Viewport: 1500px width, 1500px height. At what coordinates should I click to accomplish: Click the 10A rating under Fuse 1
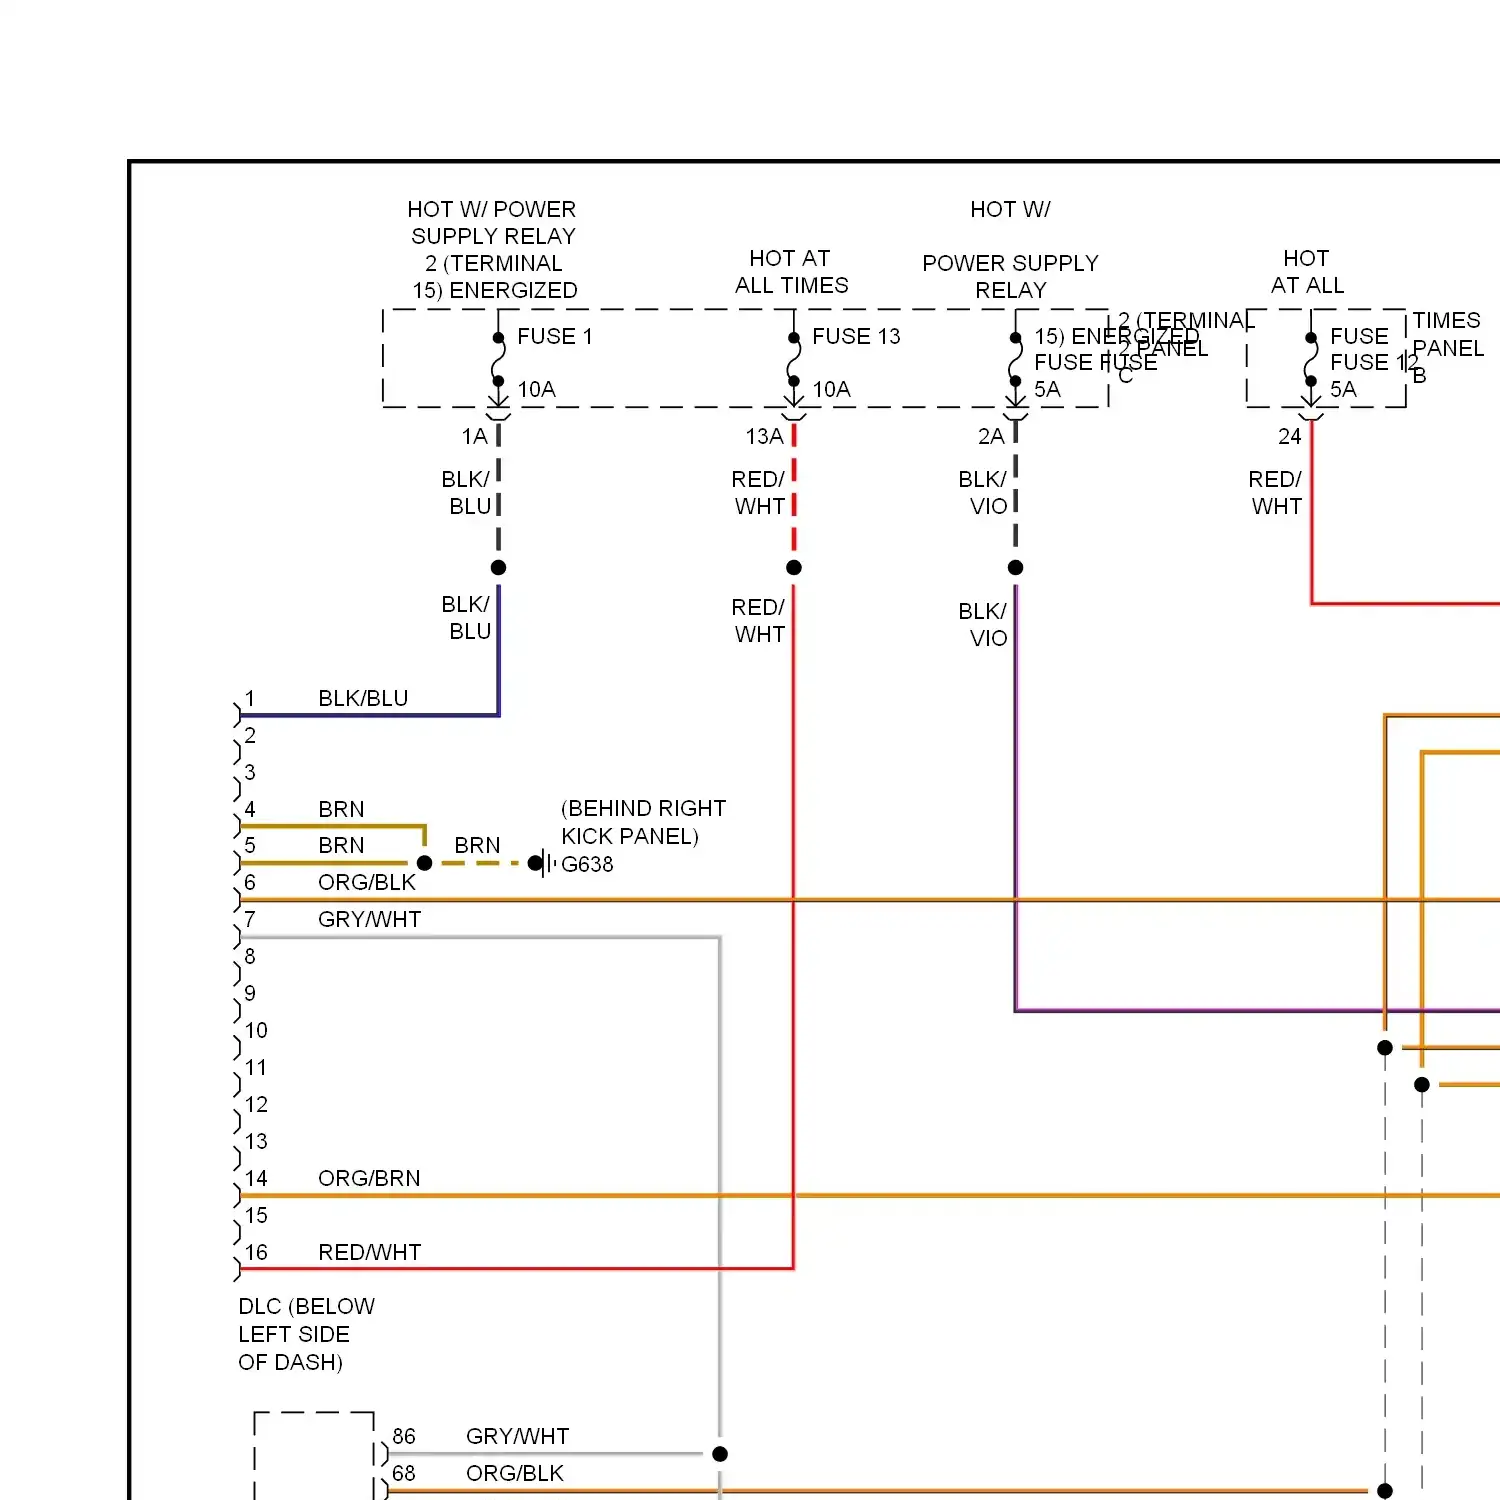(x=536, y=390)
